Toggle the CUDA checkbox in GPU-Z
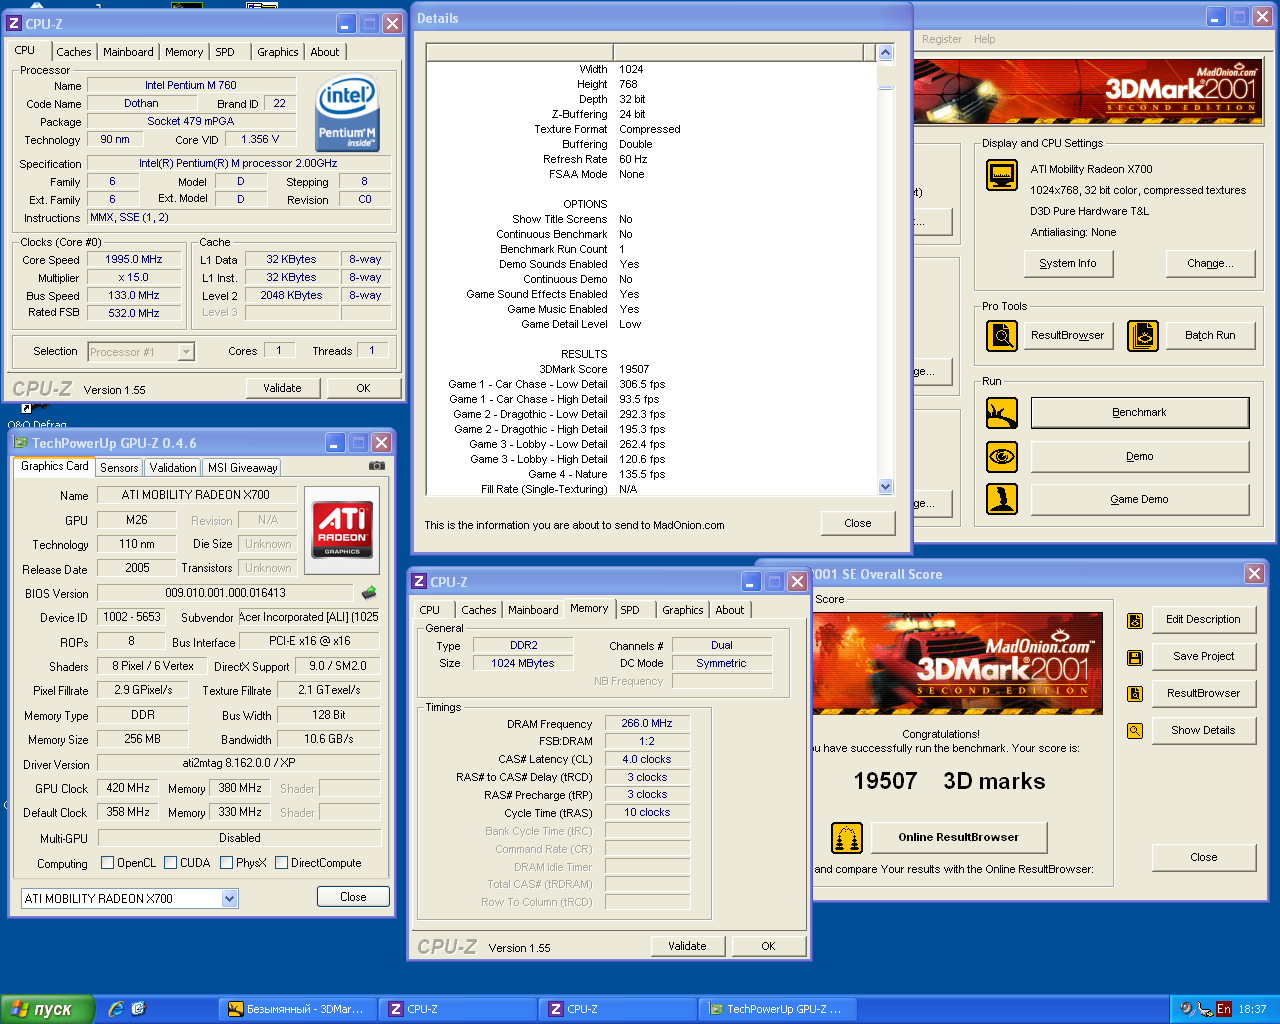The height and width of the screenshot is (1024, 1280). (x=171, y=863)
